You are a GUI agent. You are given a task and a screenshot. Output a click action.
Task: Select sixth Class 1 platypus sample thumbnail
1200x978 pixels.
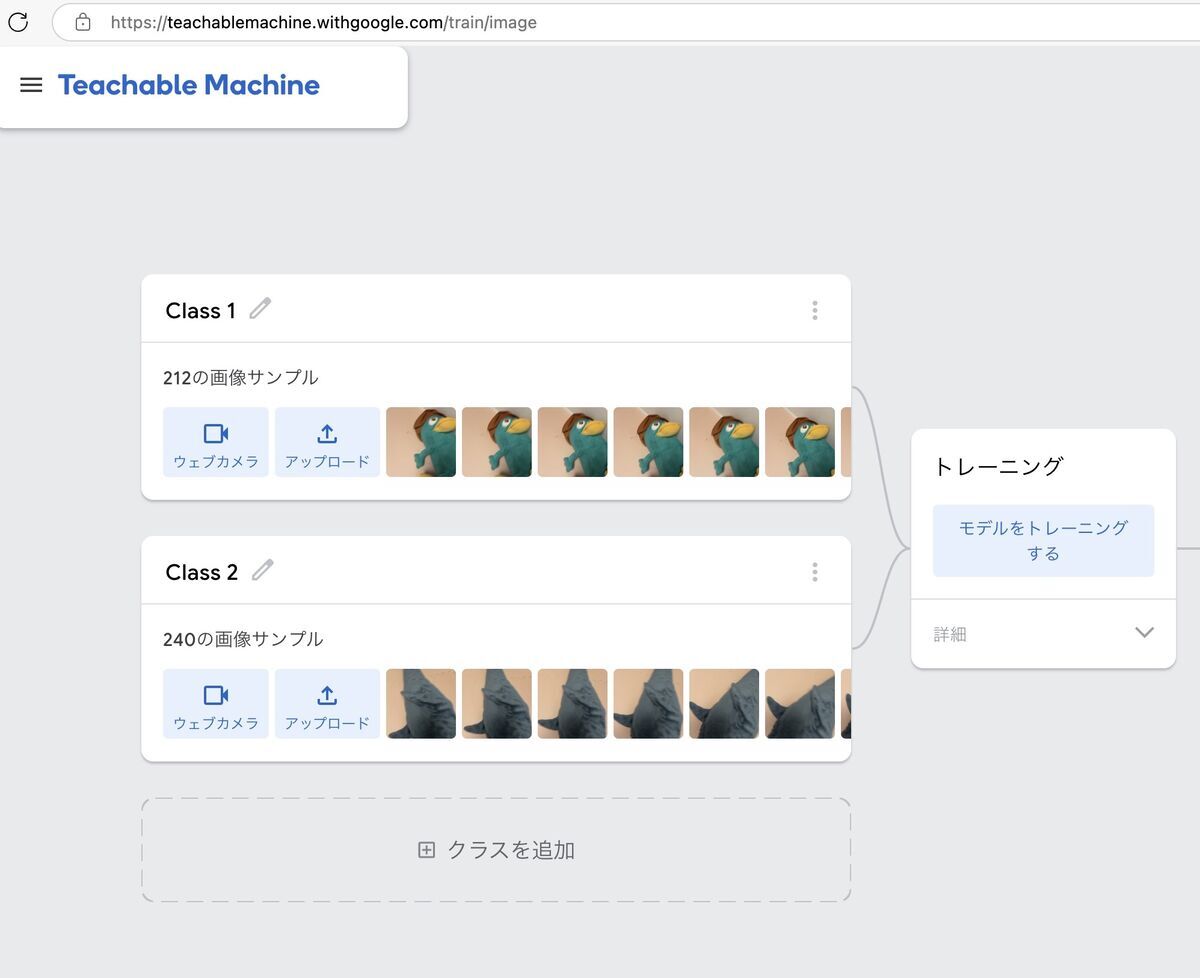800,442
